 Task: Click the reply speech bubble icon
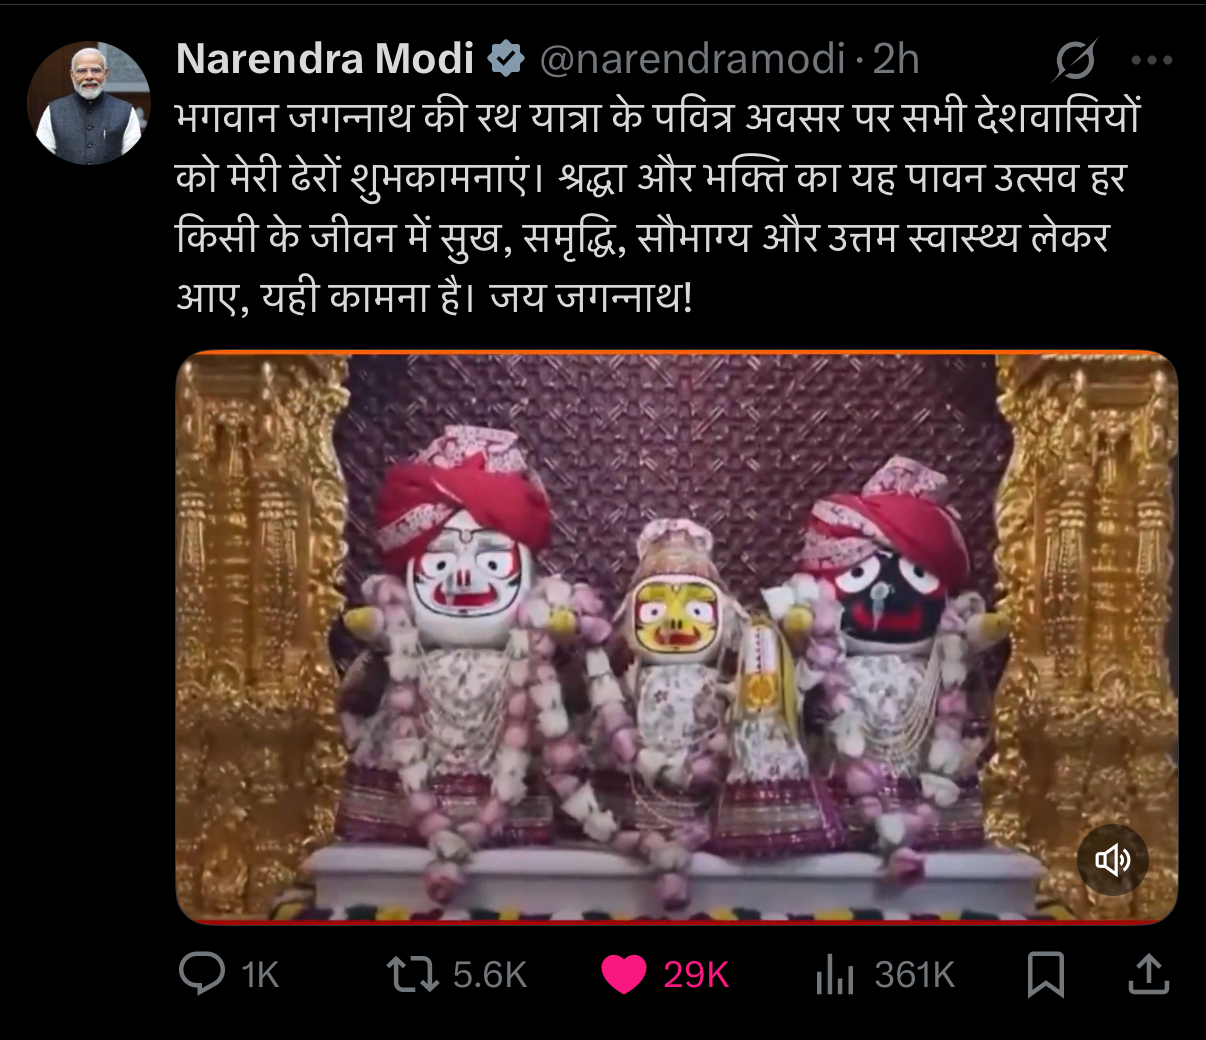click(202, 974)
